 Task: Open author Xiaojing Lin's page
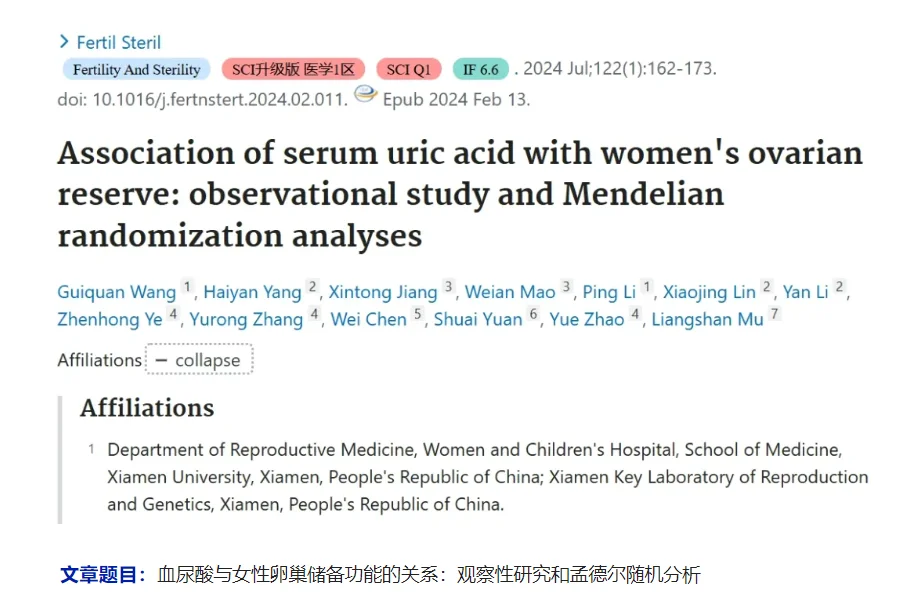point(709,292)
